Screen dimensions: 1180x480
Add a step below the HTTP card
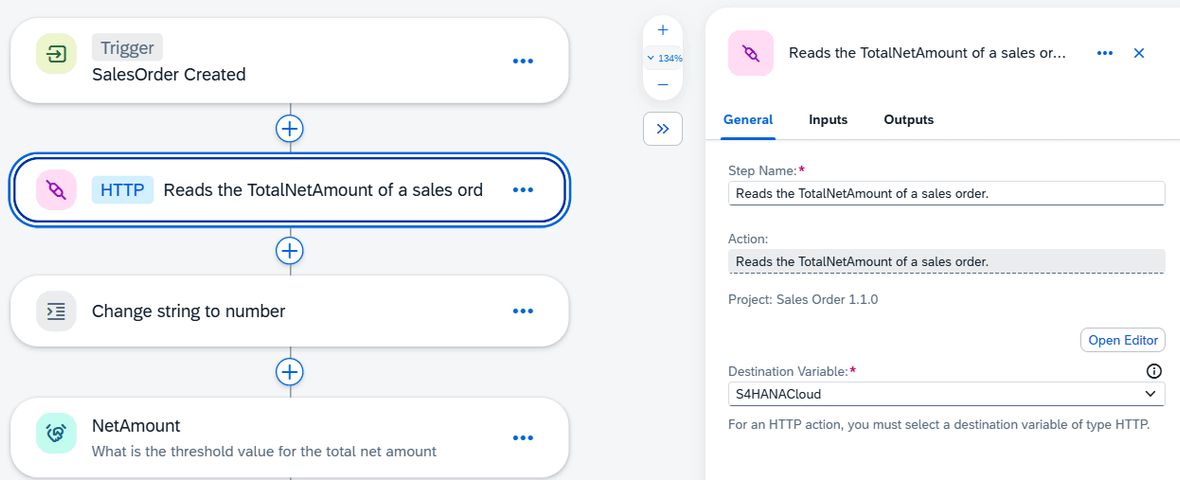(290, 250)
